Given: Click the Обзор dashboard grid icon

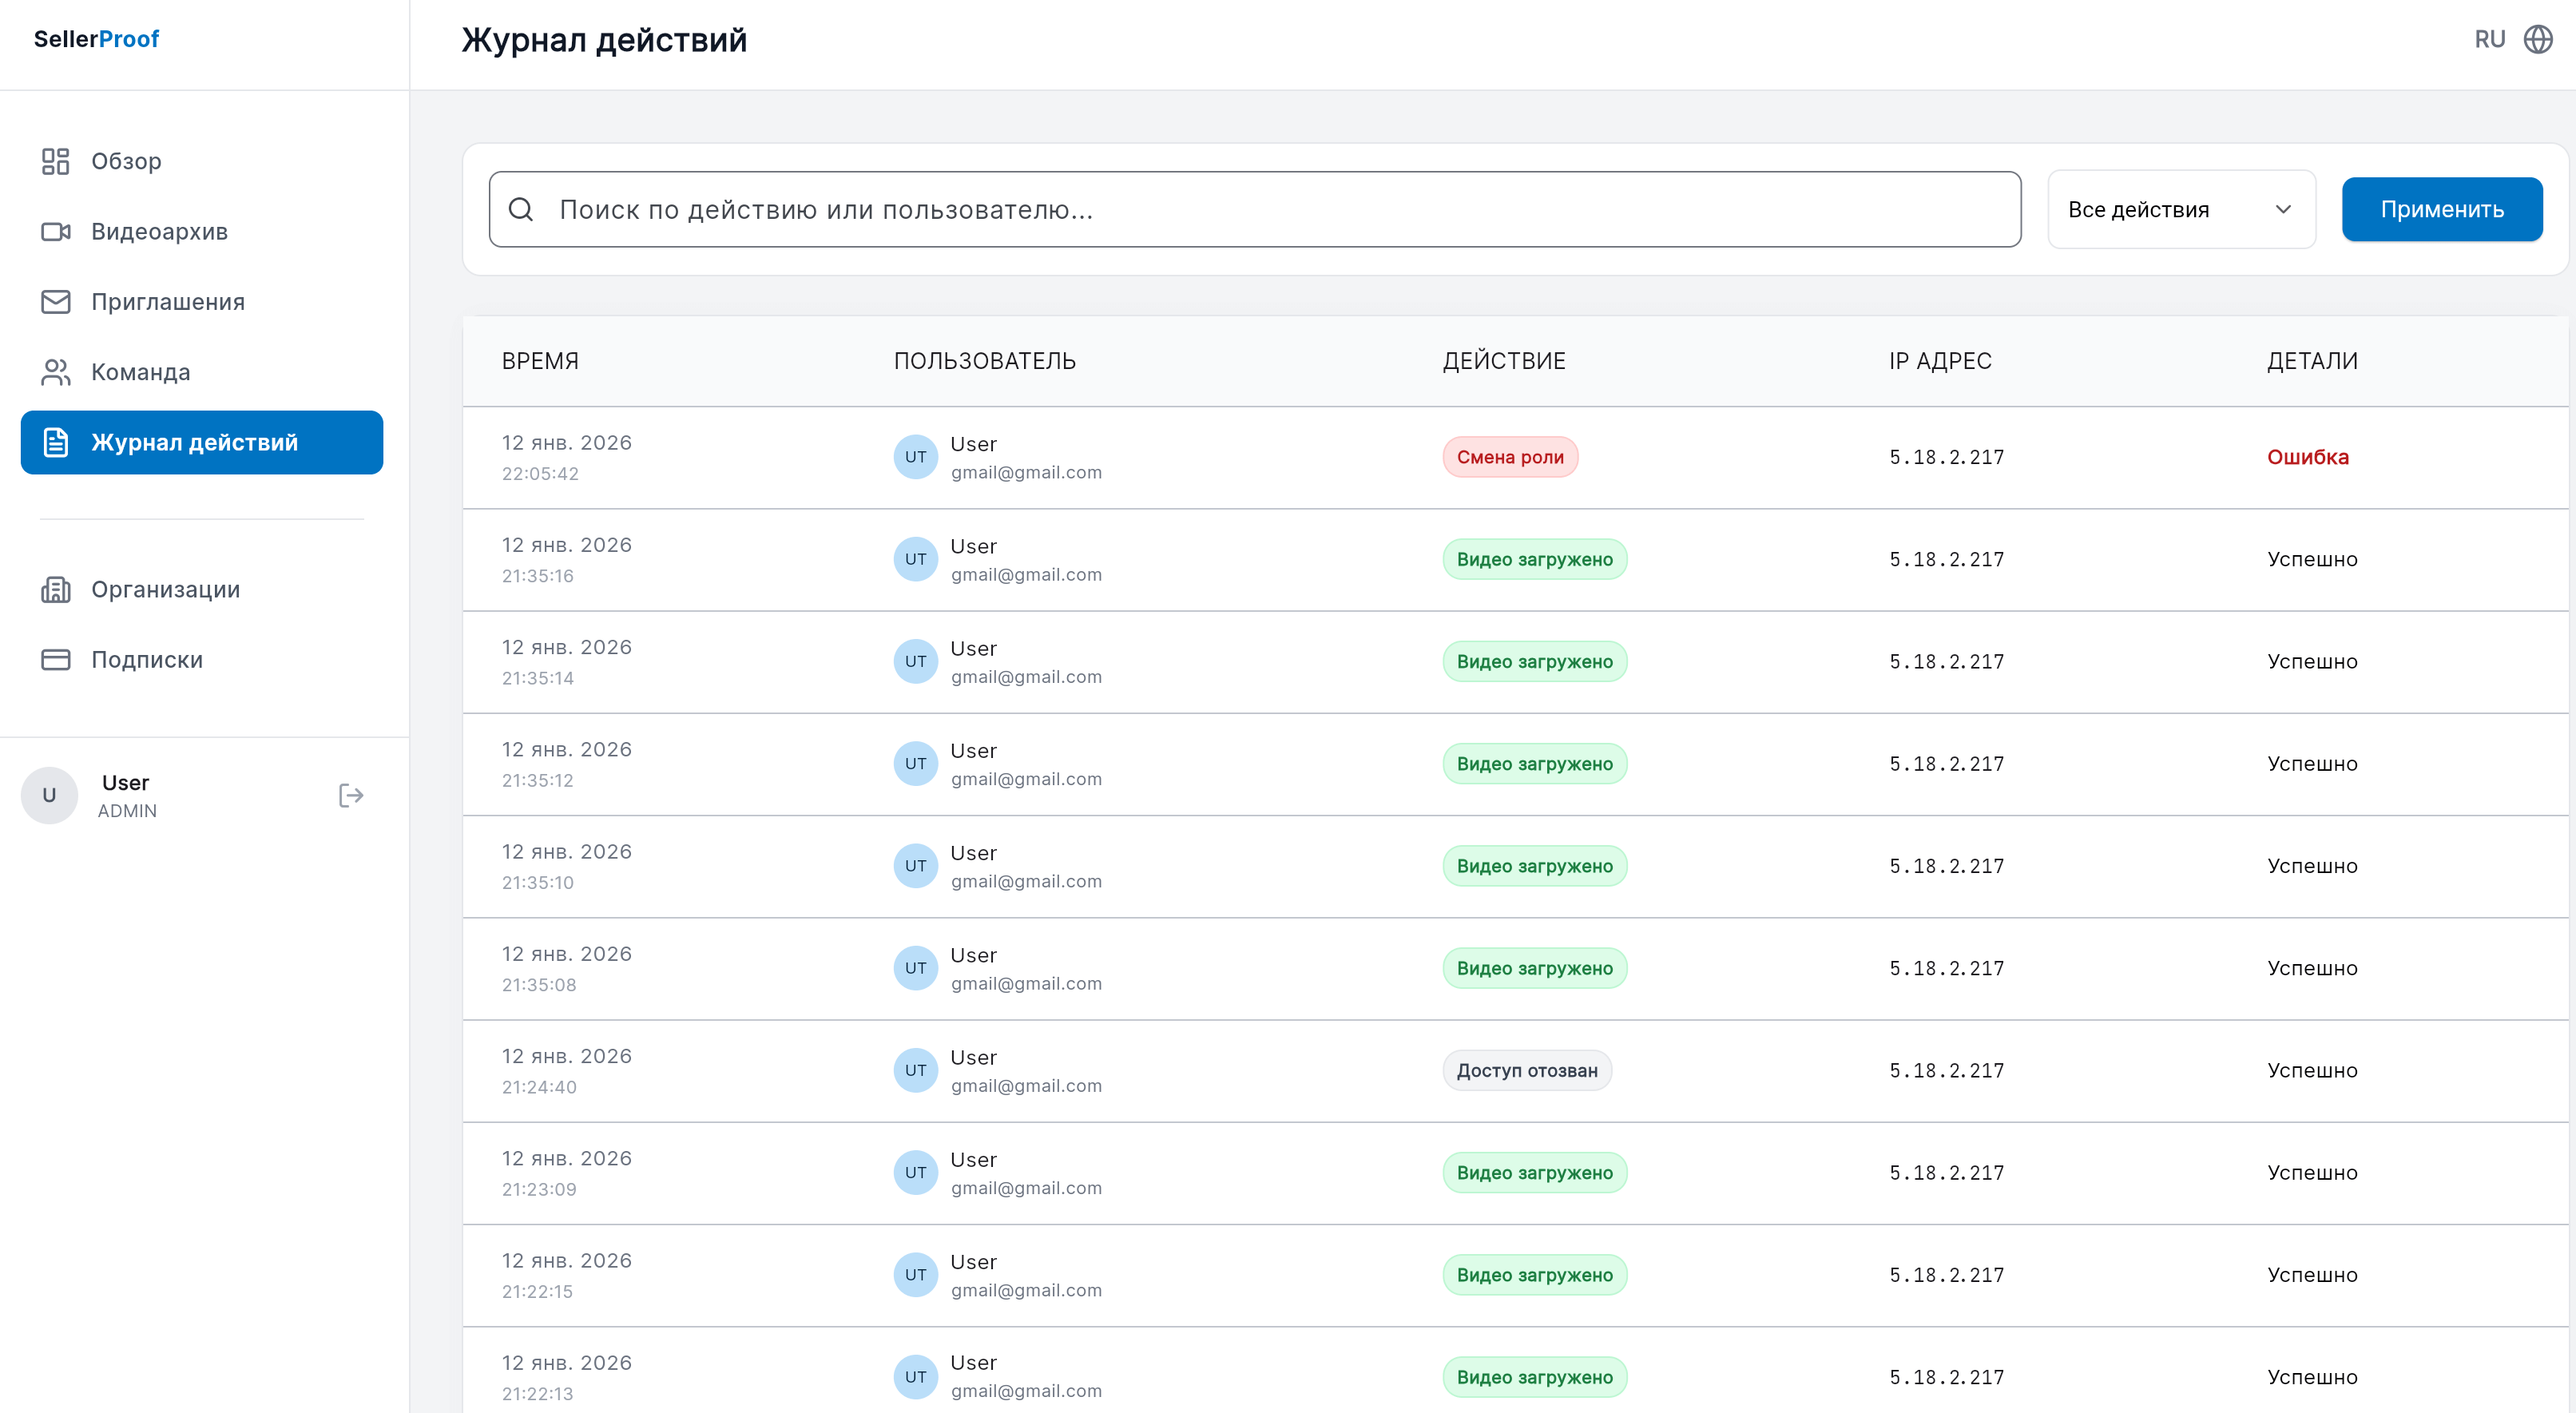Looking at the screenshot, I should click(55, 161).
